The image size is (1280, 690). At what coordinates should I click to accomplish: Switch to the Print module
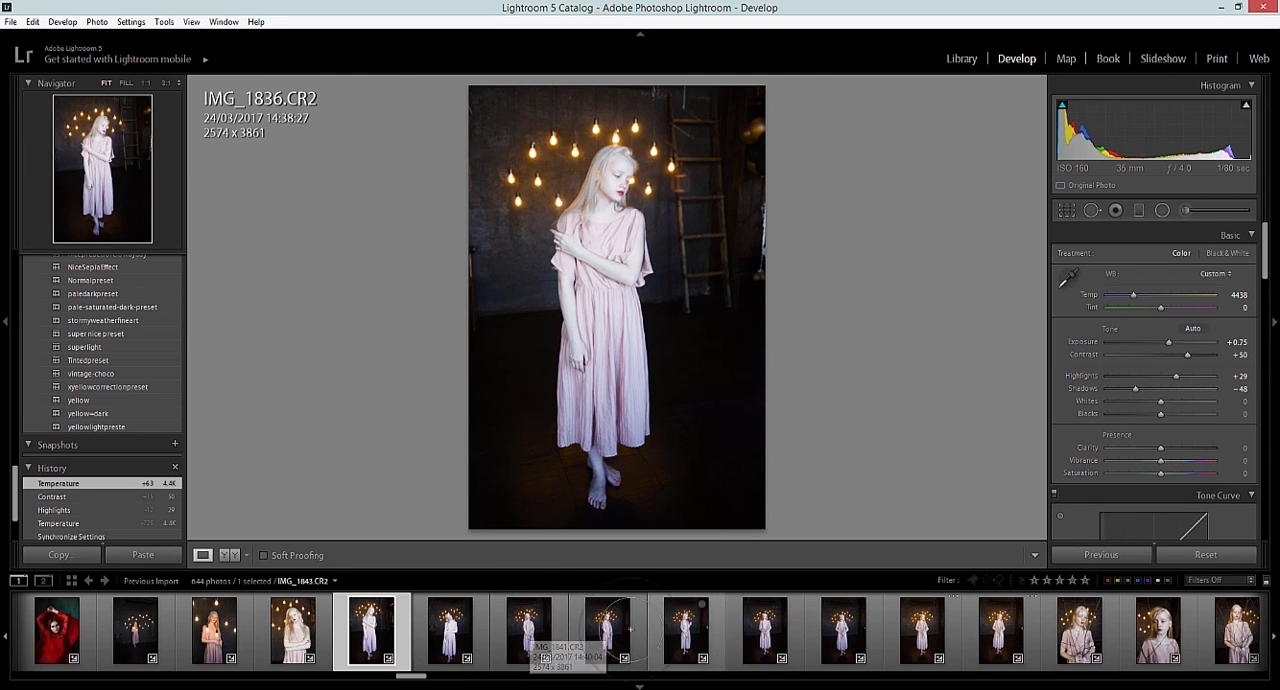click(x=1217, y=59)
